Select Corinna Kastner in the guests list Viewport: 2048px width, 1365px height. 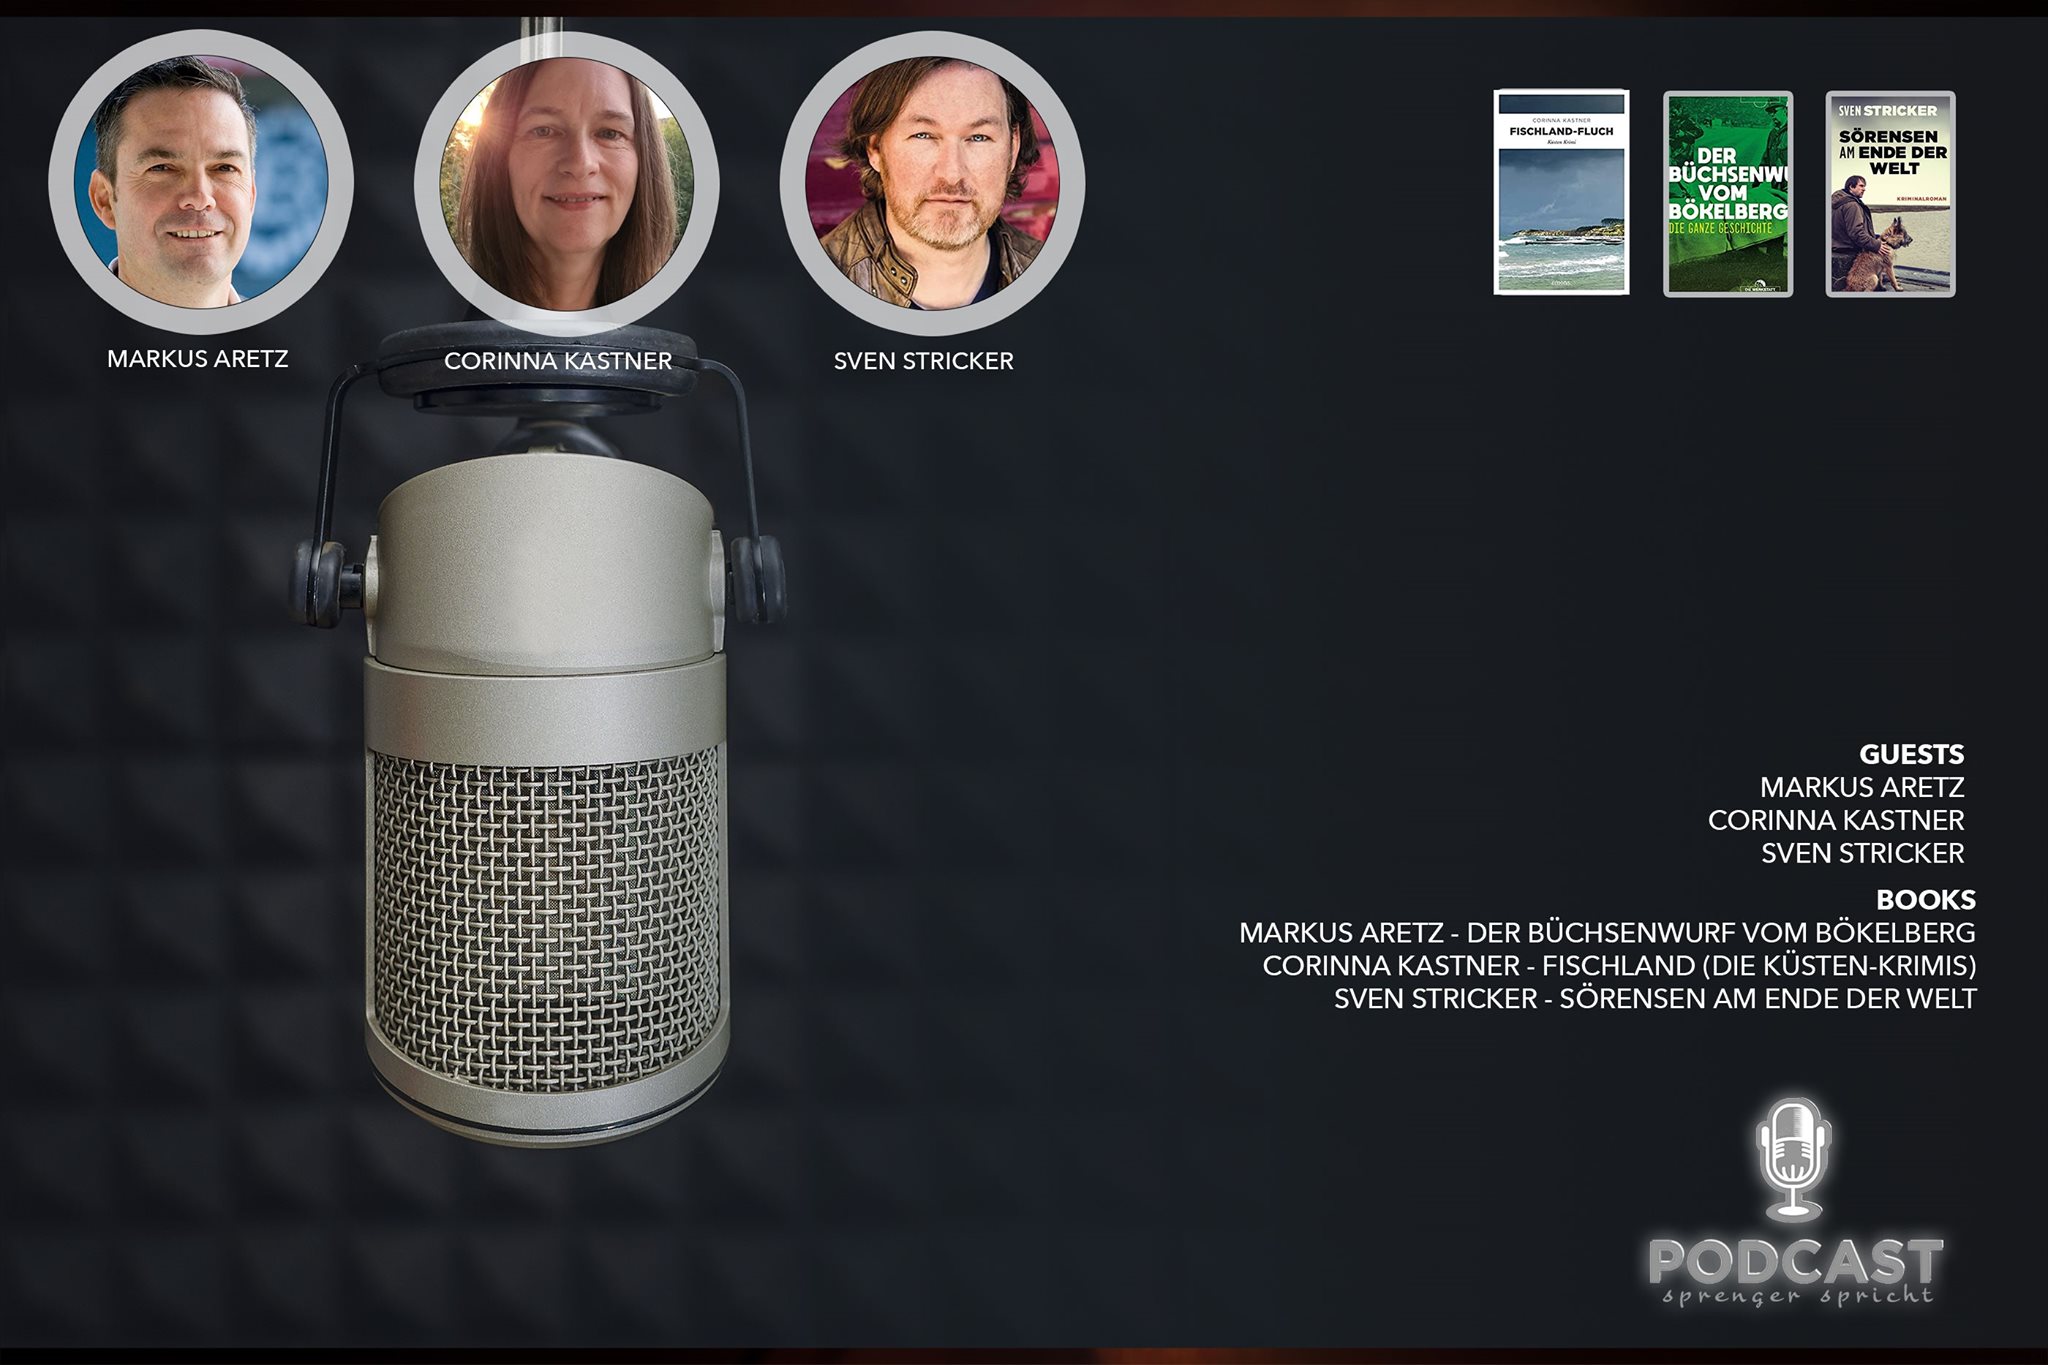point(1835,820)
